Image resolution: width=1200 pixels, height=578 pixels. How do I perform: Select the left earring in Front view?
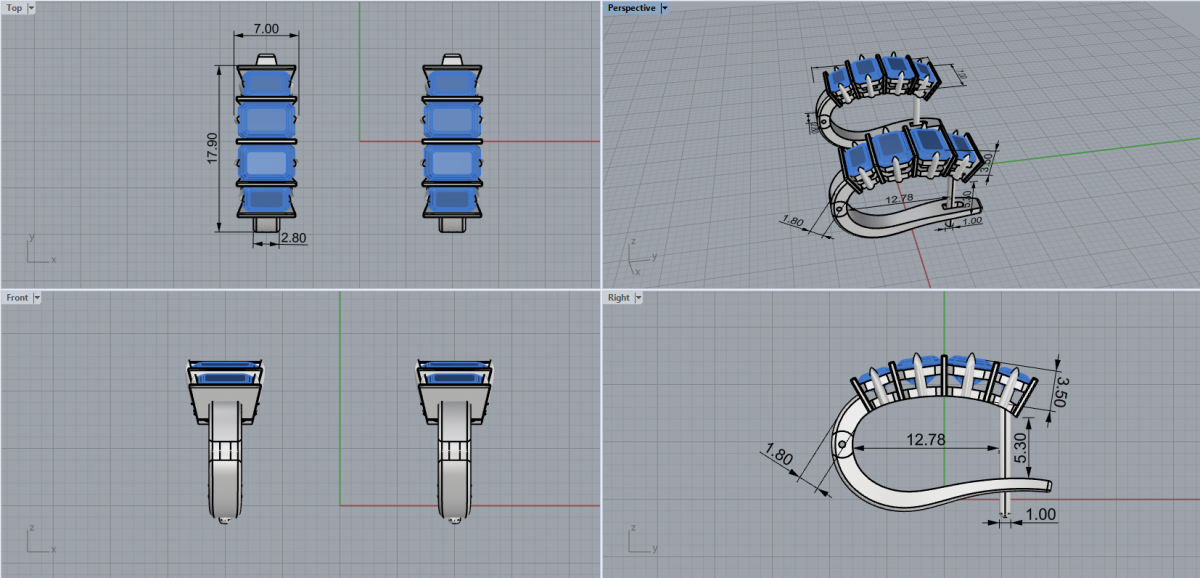pyautogui.click(x=226, y=440)
